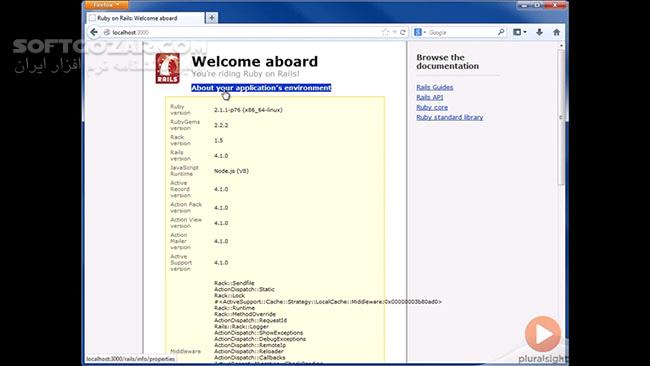Click the scrollbar up arrow
Image resolution: width=650 pixels, height=366 pixels.
point(561,45)
